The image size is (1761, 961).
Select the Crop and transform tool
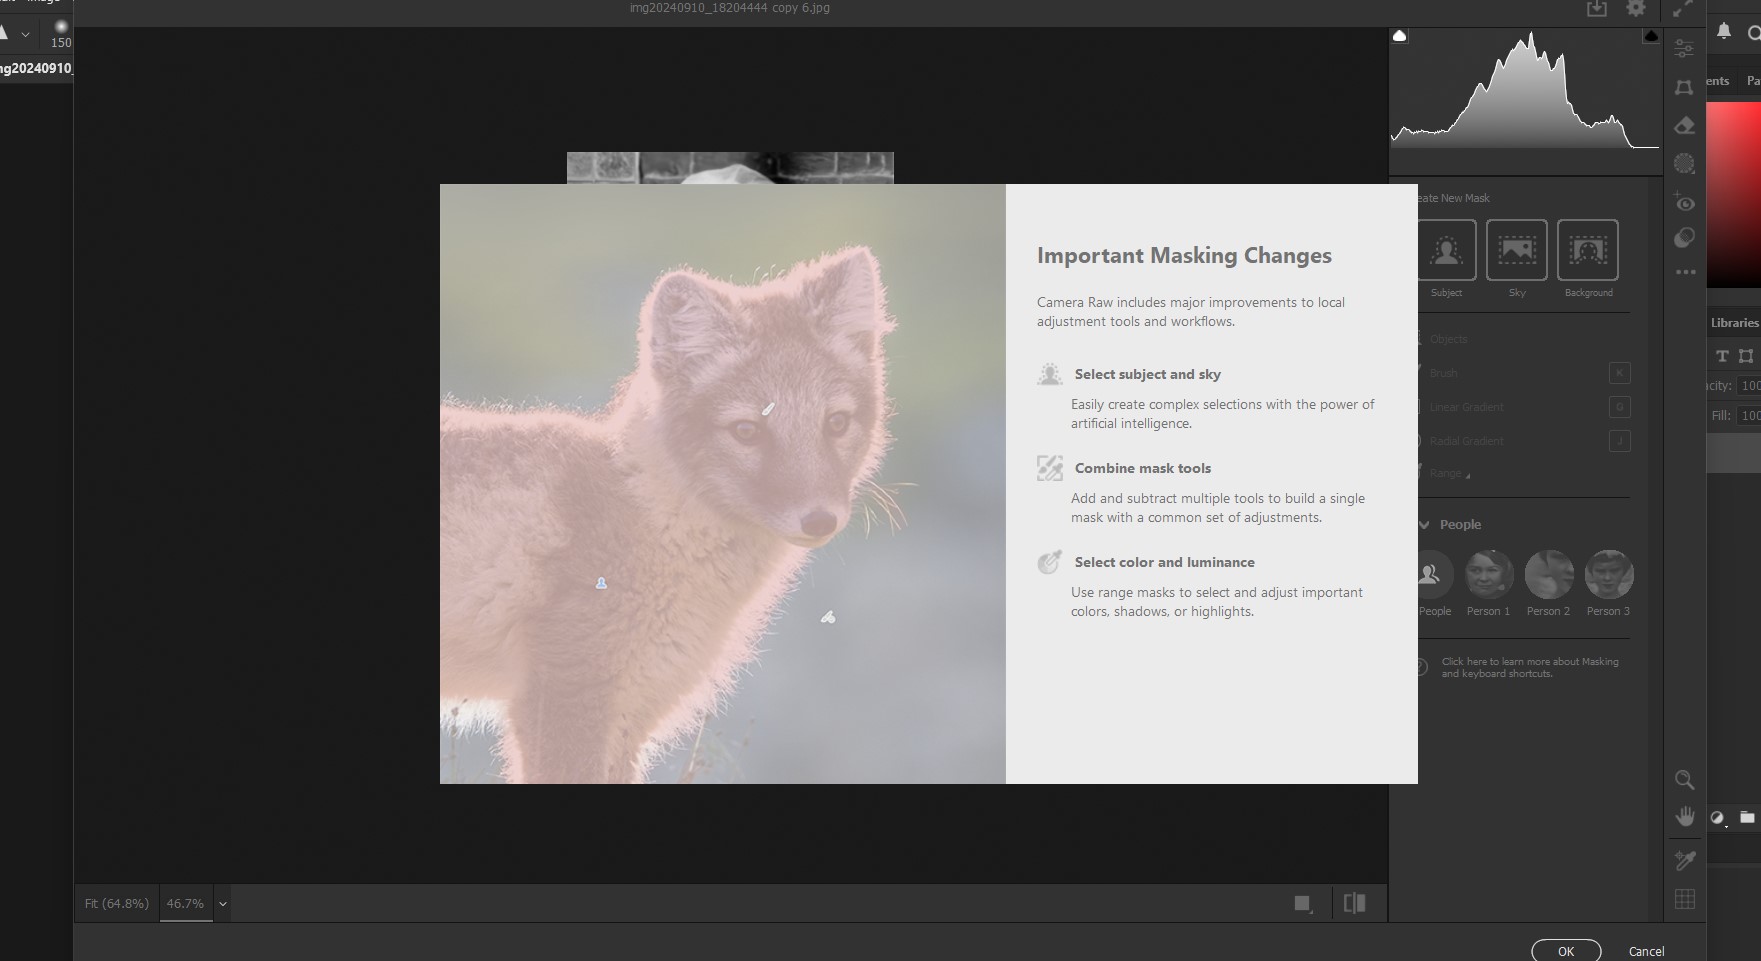(1684, 88)
